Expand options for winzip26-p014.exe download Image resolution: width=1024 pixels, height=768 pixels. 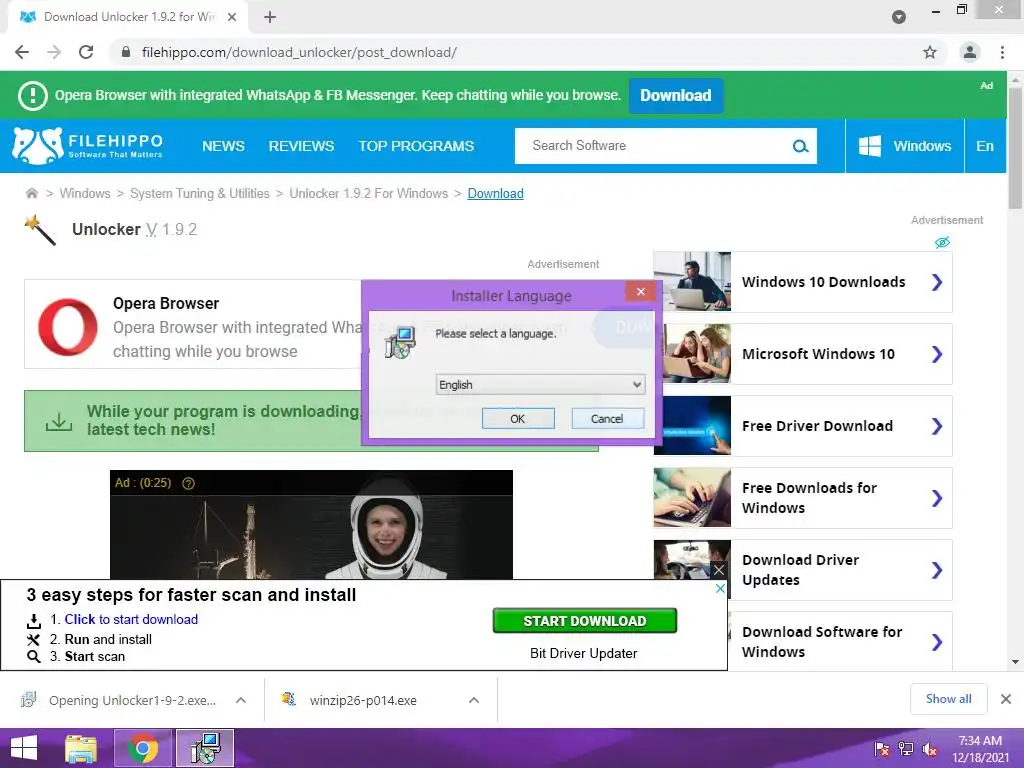pos(474,700)
